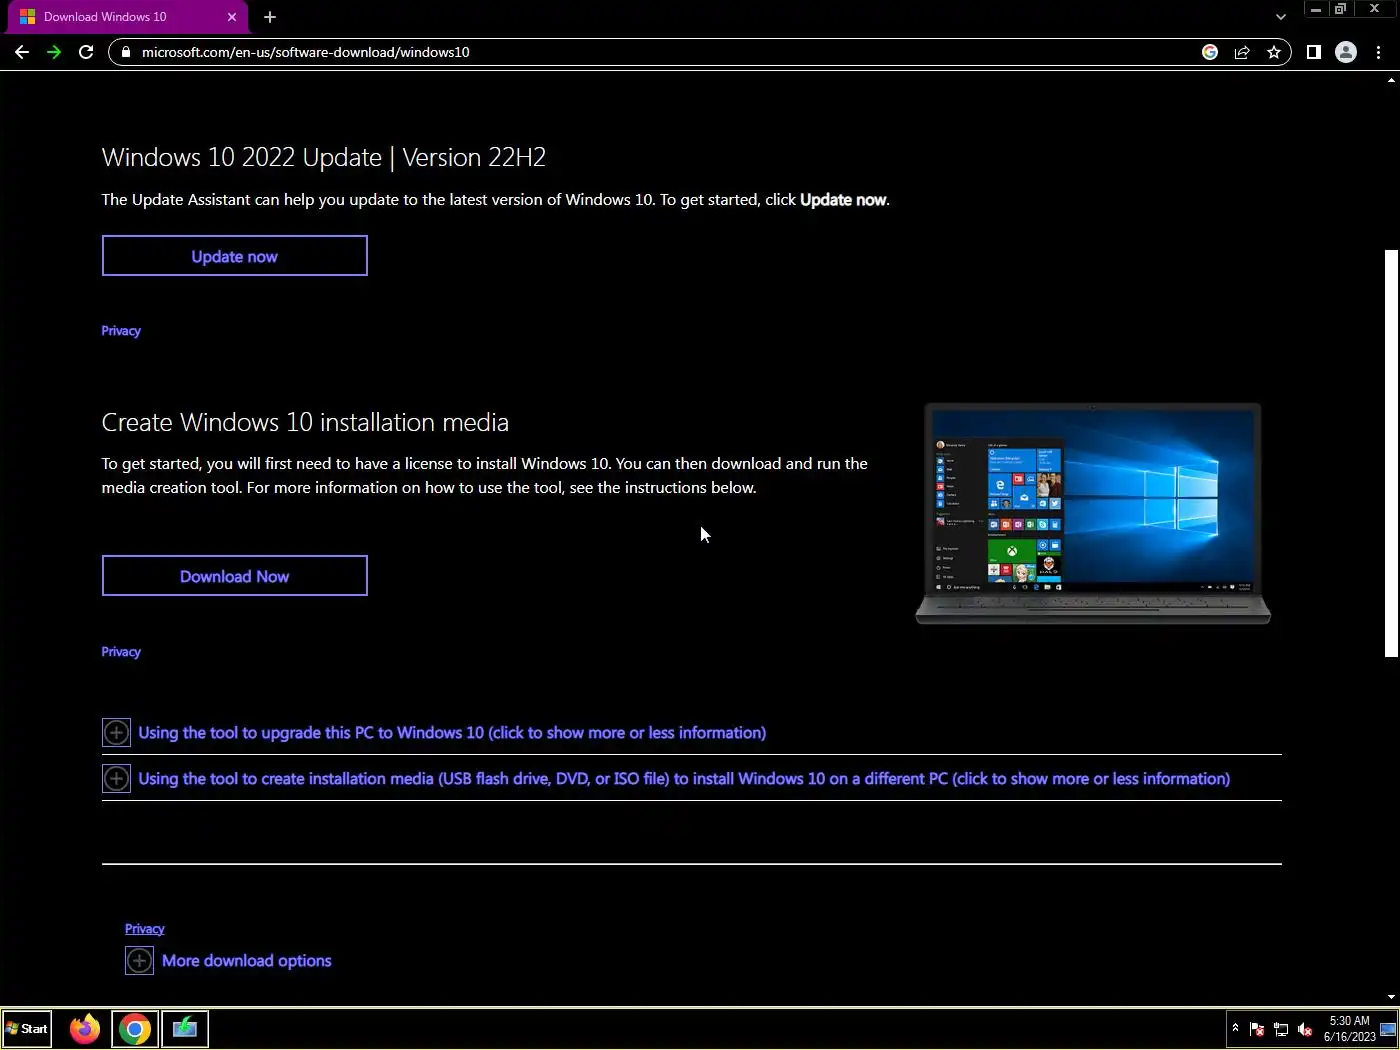This screenshot has width=1400, height=1050.
Task: Expand More download options
Action: [x=247, y=961]
